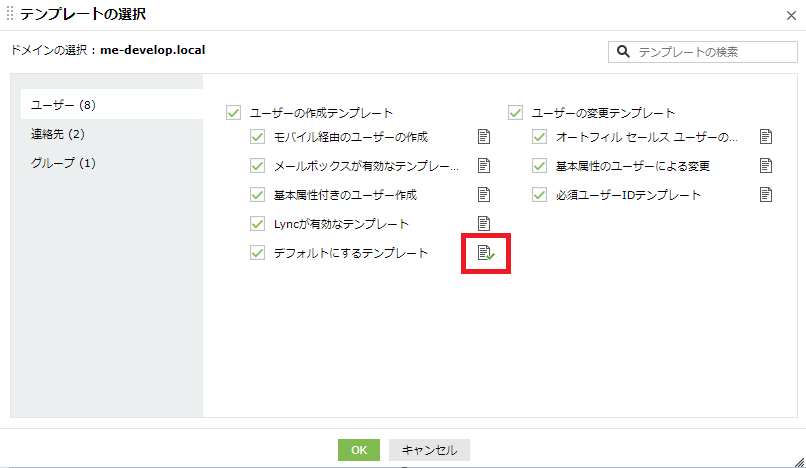Click the キャンセル button
806x468 pixels.
pos(429,450)
